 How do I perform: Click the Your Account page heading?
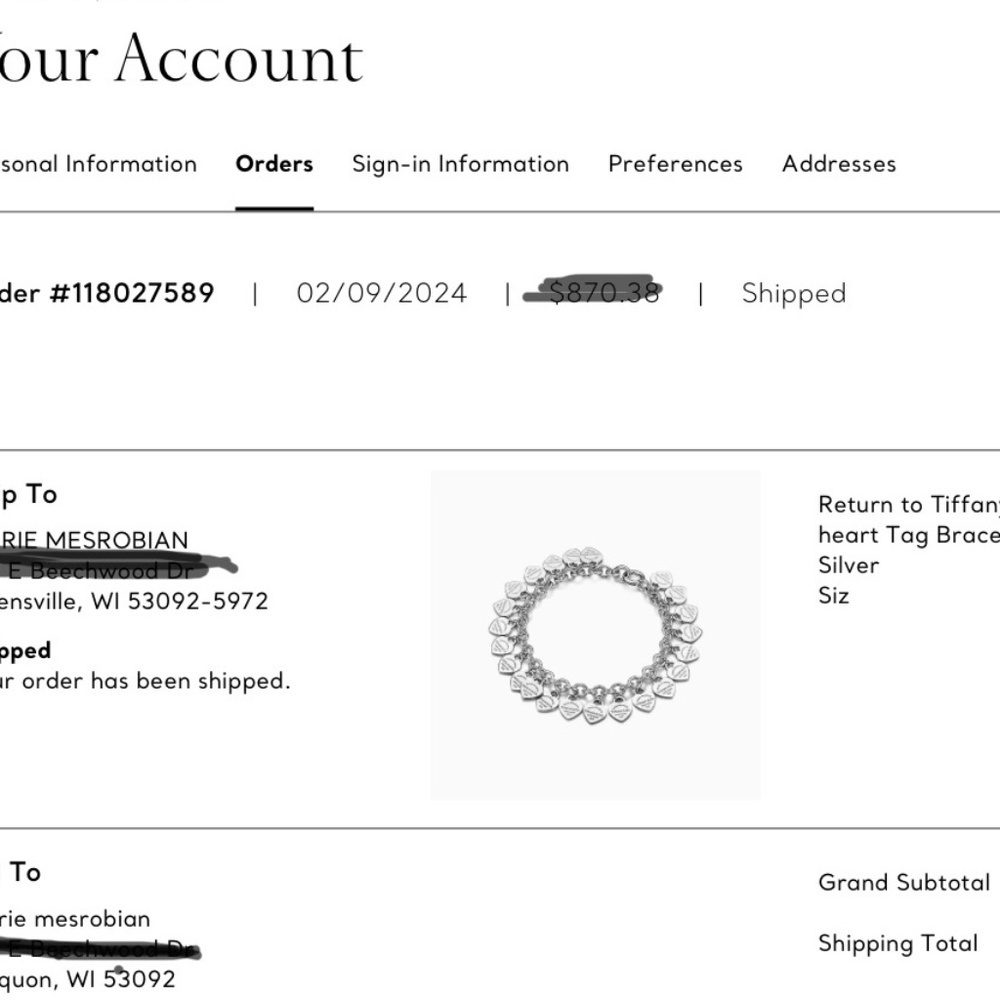181,59
